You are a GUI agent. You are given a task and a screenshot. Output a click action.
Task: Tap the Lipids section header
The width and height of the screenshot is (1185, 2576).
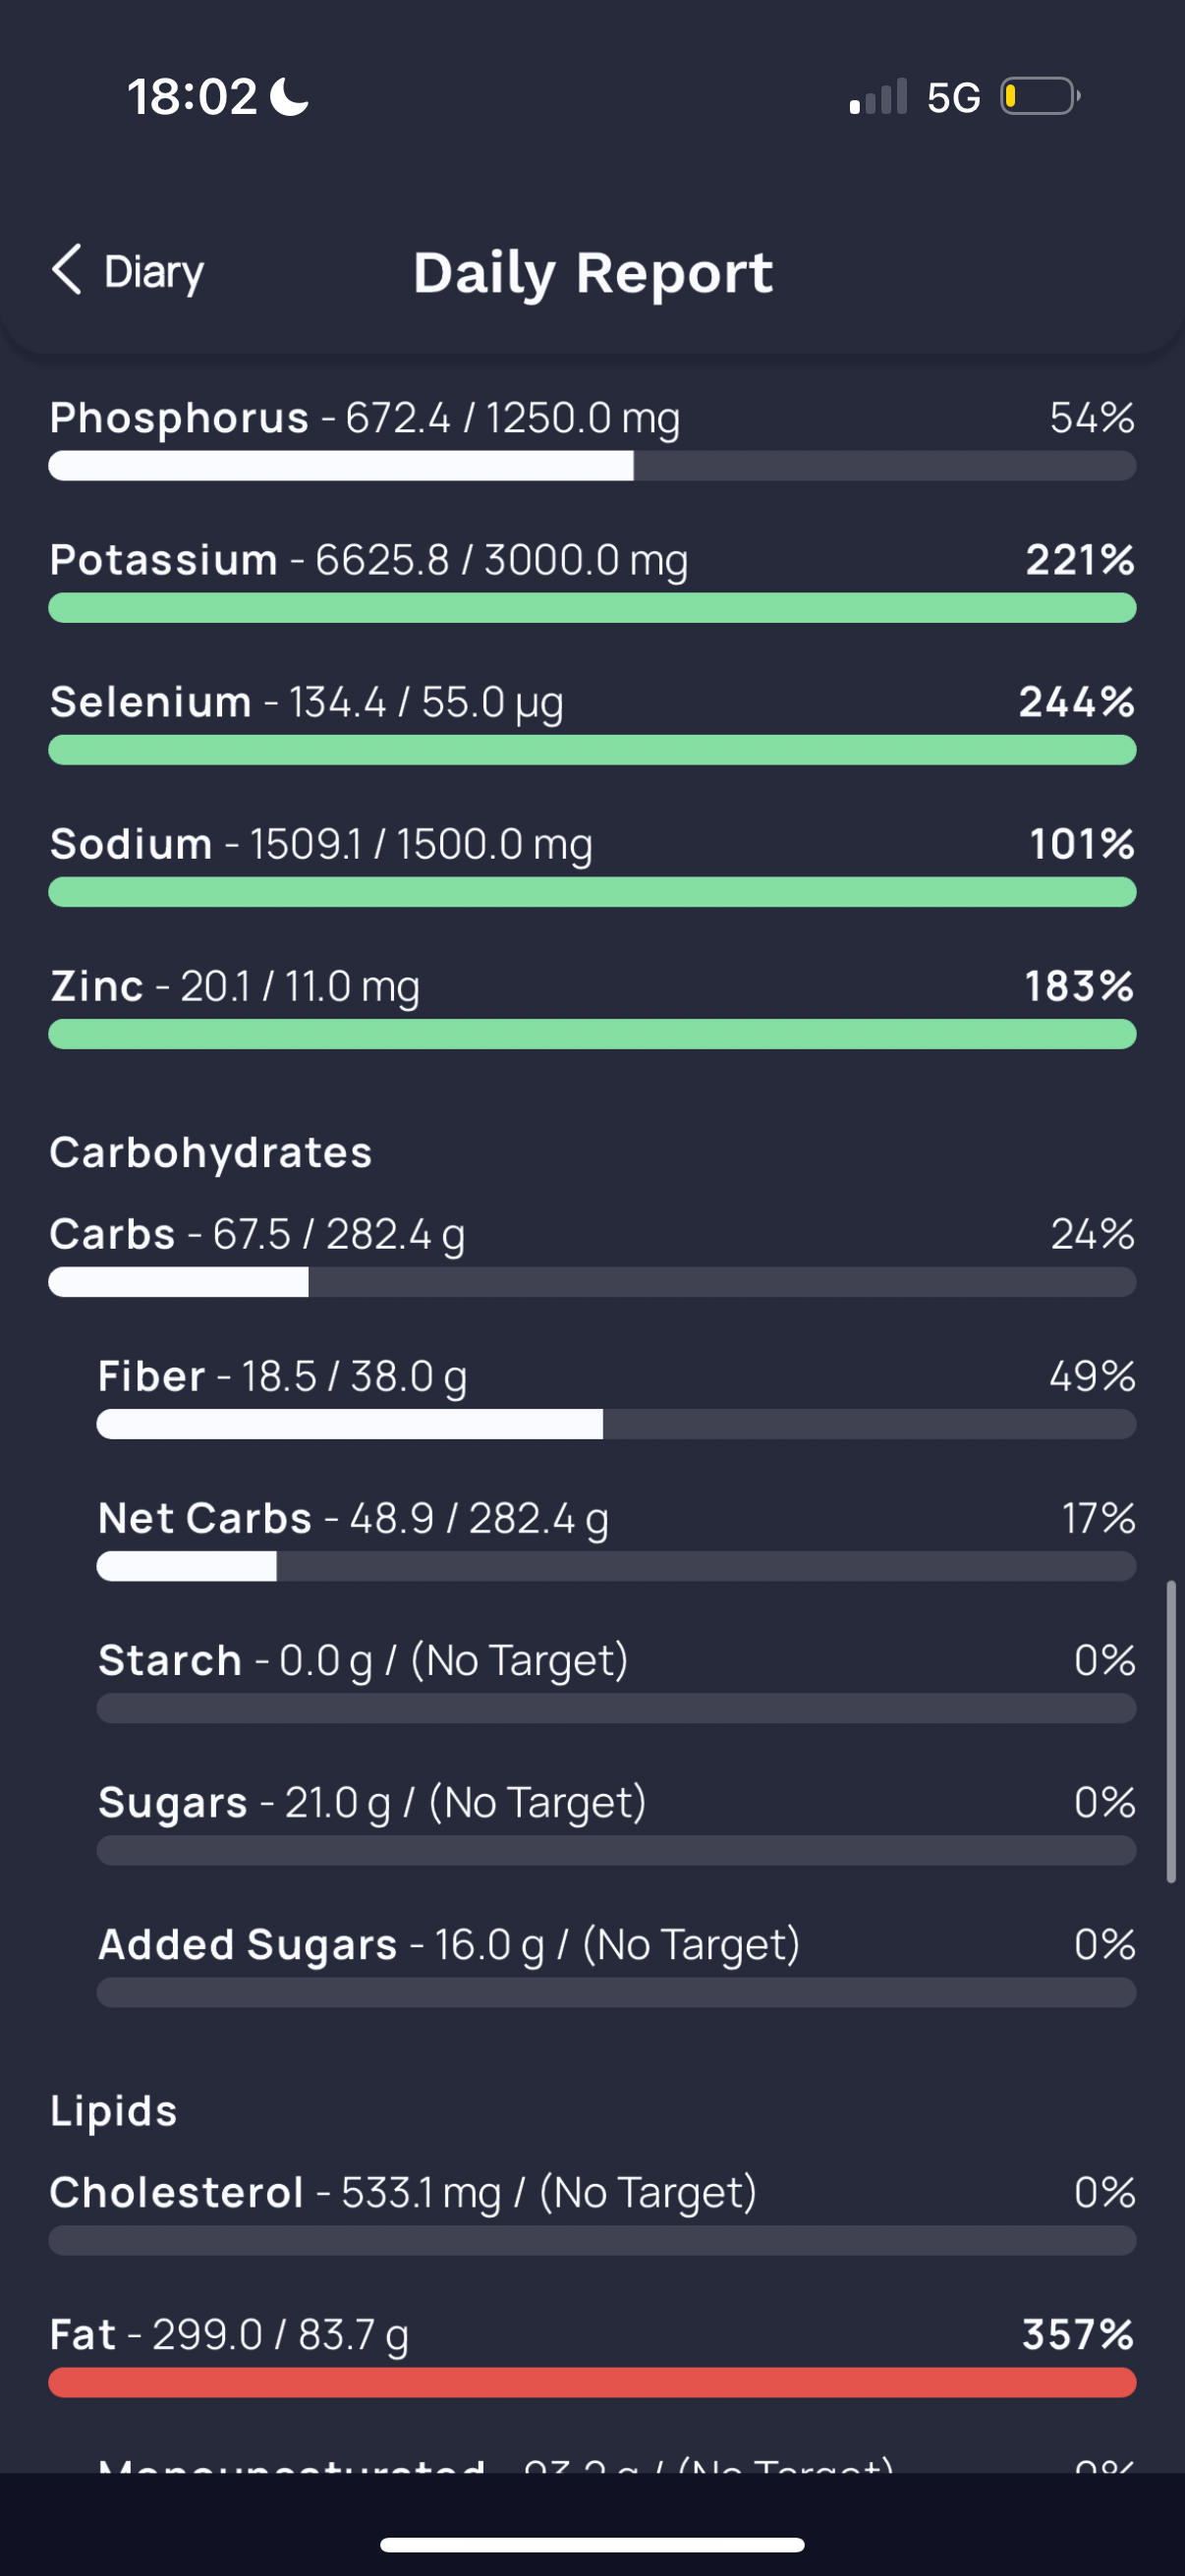click(114, 2110)
